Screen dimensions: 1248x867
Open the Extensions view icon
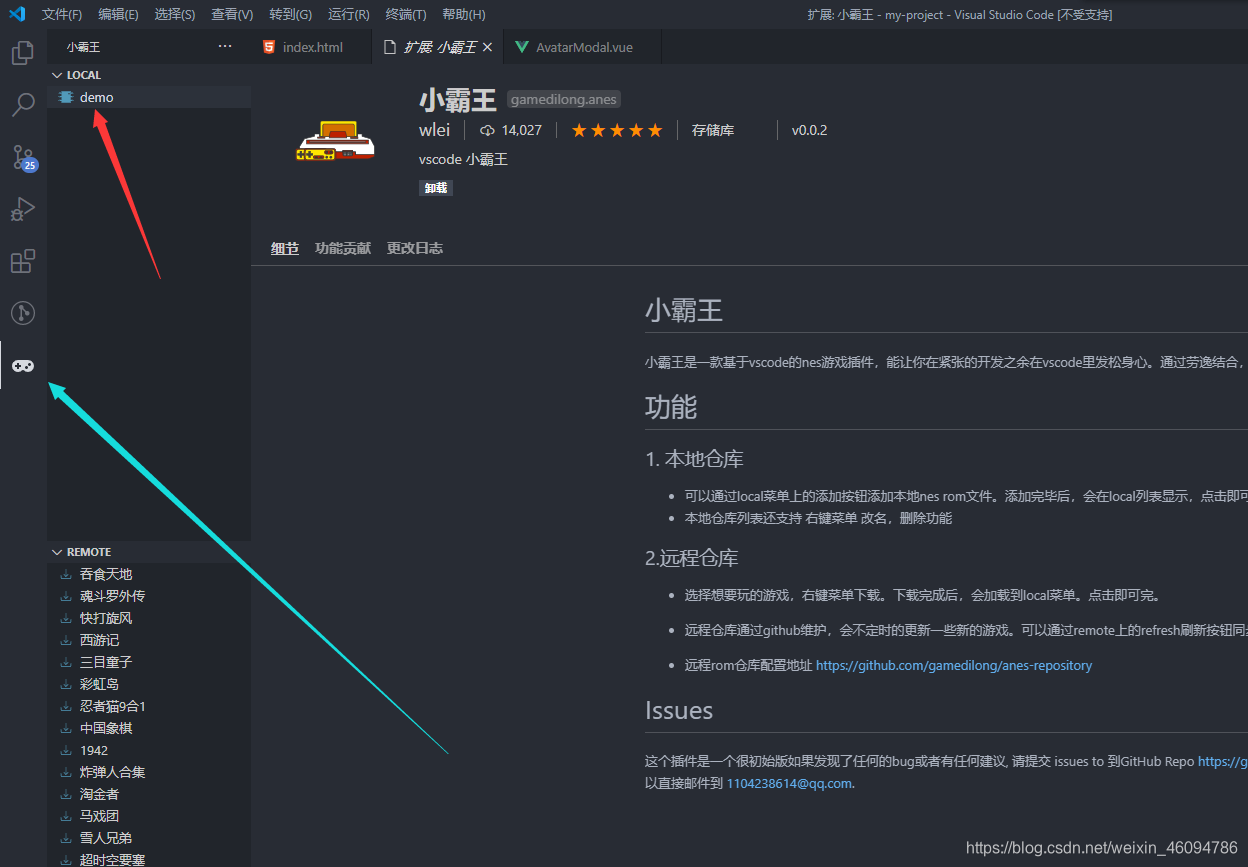23,261
